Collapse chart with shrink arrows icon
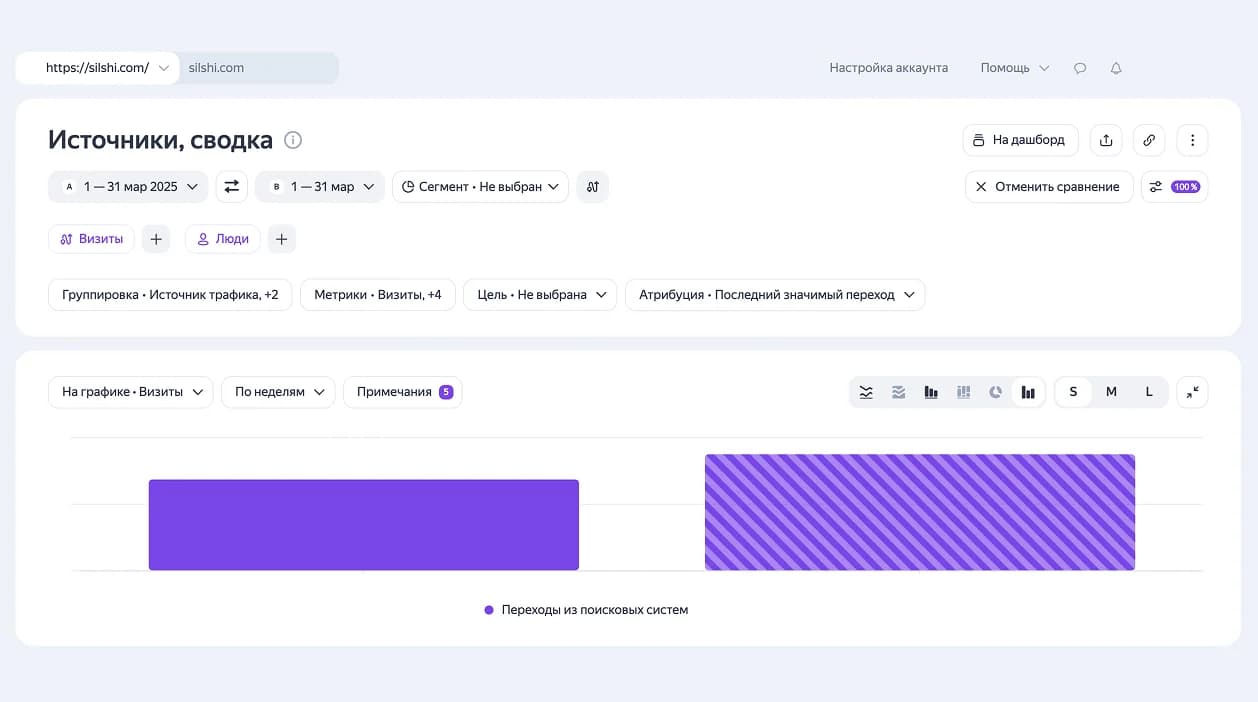 click(1192, 392)
